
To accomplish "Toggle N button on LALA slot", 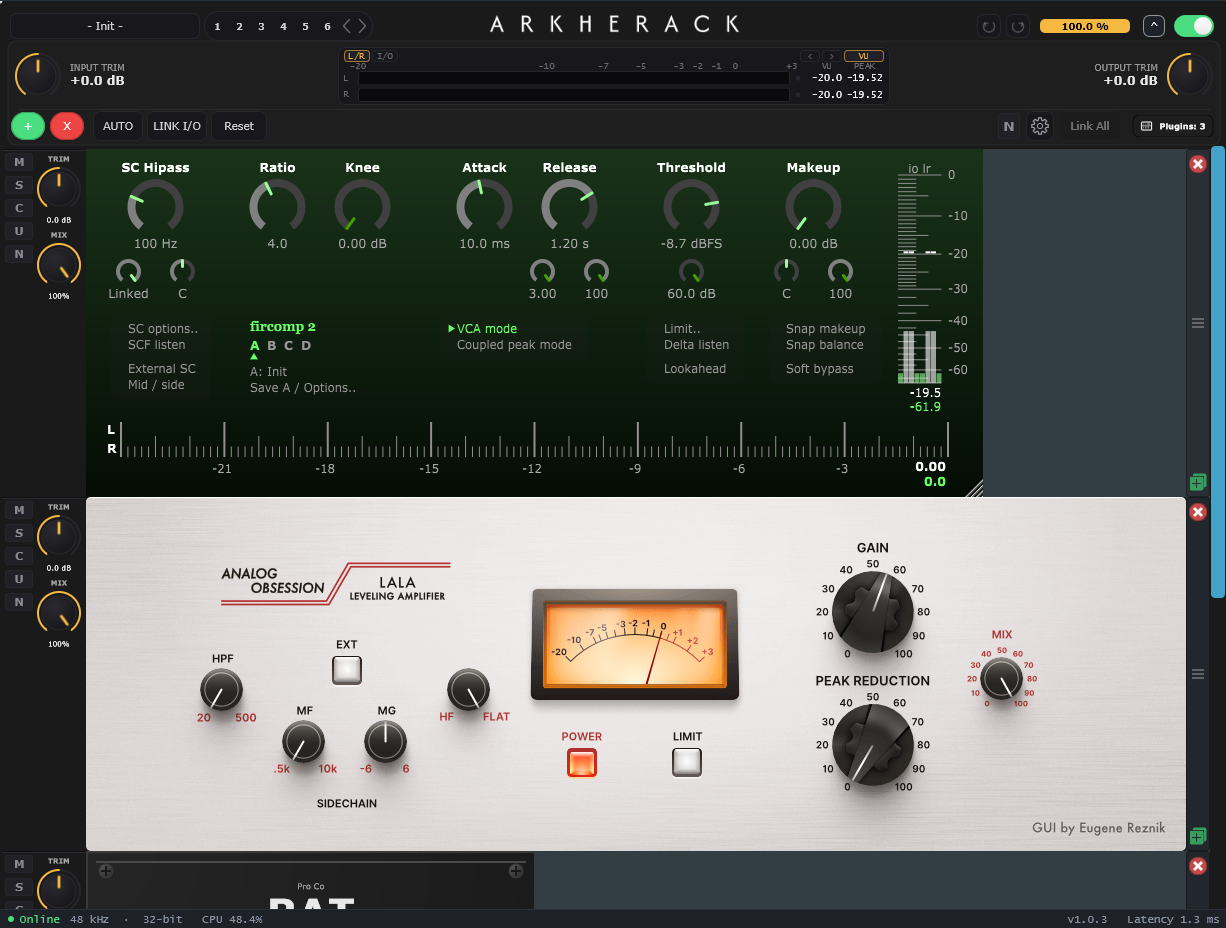I will (x=19, y=602).
